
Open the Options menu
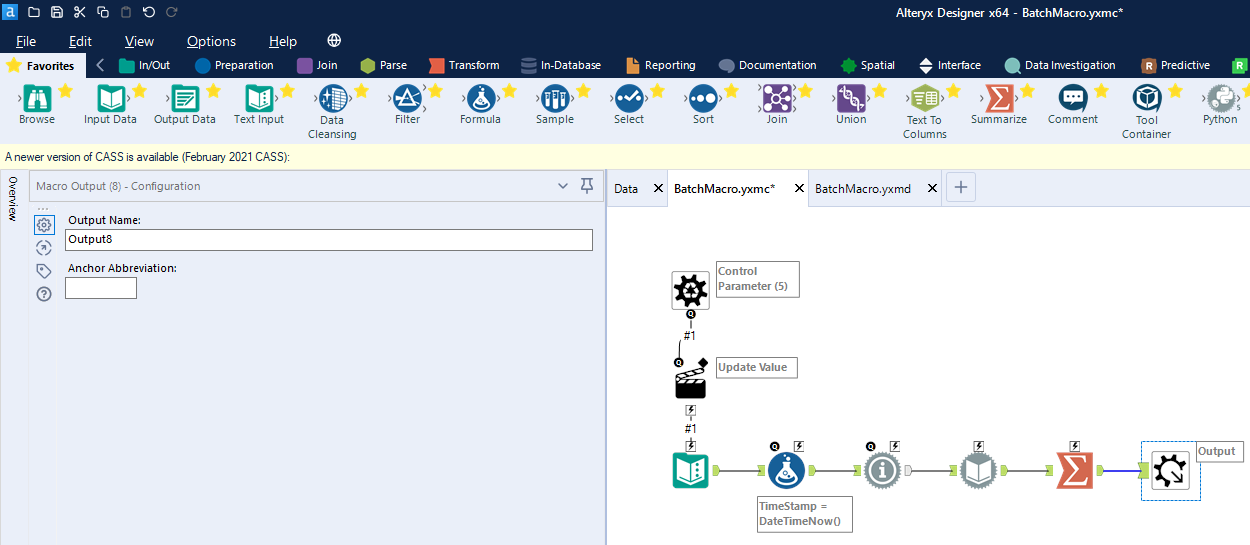click(x=211, y=41)
